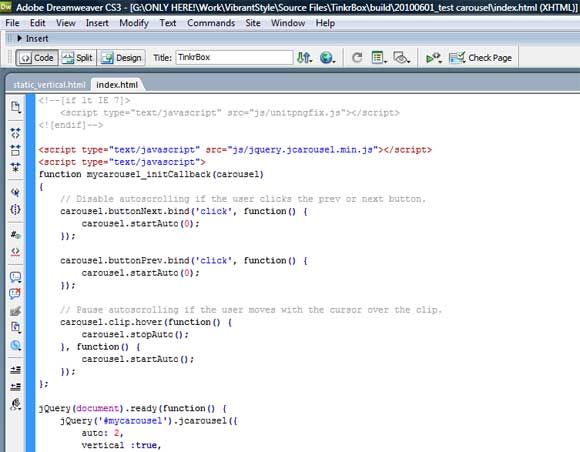The image size is (580, 452).
Task: Switch to Split view
Action: click(77, 58)
